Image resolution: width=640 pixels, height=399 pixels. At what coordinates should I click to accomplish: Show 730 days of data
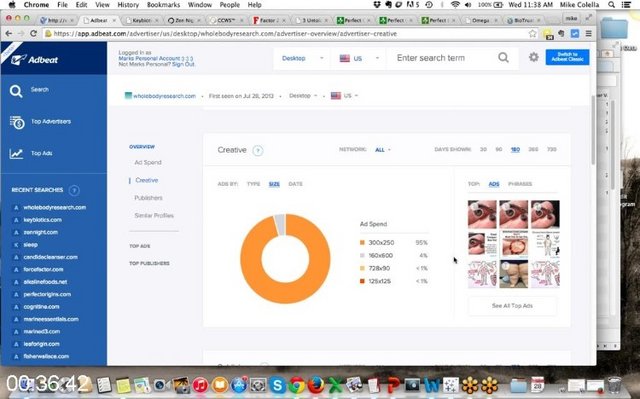551,150
